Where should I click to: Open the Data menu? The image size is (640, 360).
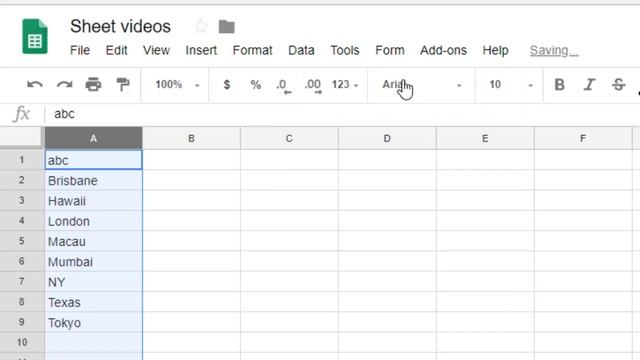point(301,50)
